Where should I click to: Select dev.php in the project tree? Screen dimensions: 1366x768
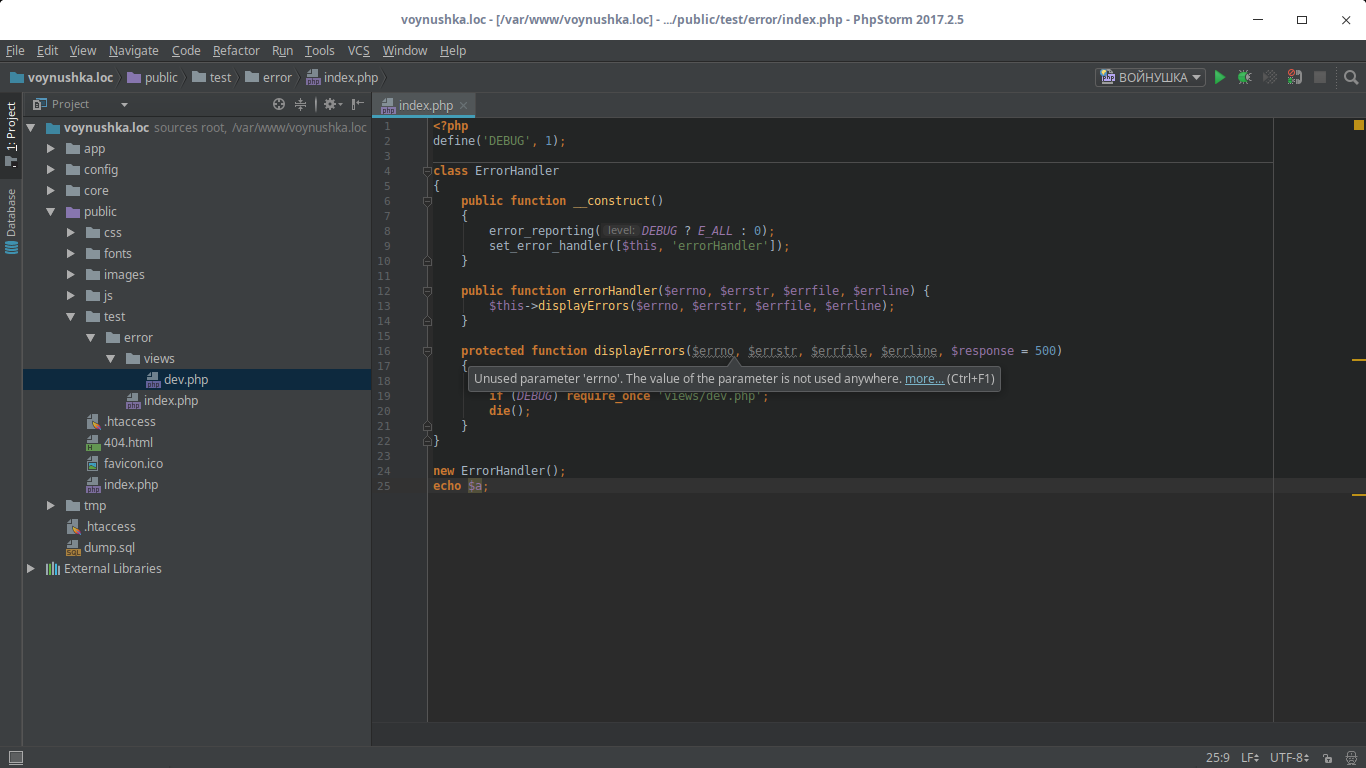[x=197, y=379]
